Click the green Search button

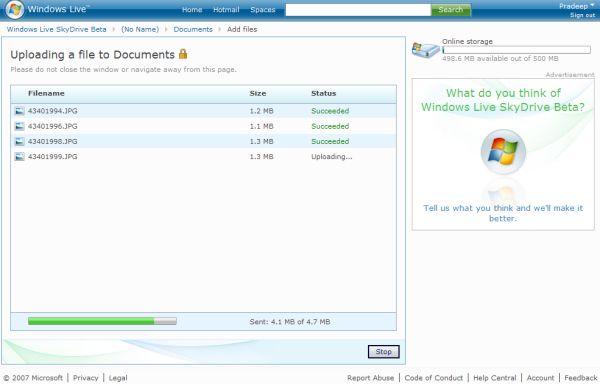(x=451, y=10)
